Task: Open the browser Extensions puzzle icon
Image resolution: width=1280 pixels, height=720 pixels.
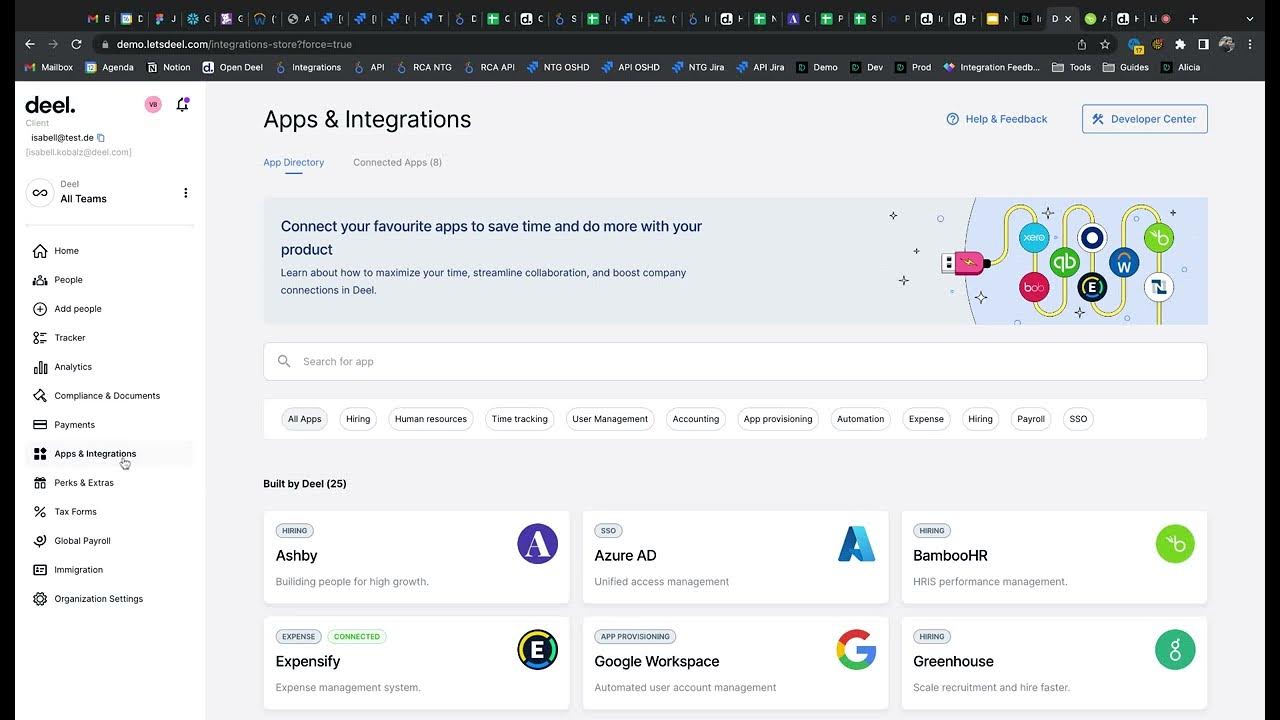Action: (1180, 44)
